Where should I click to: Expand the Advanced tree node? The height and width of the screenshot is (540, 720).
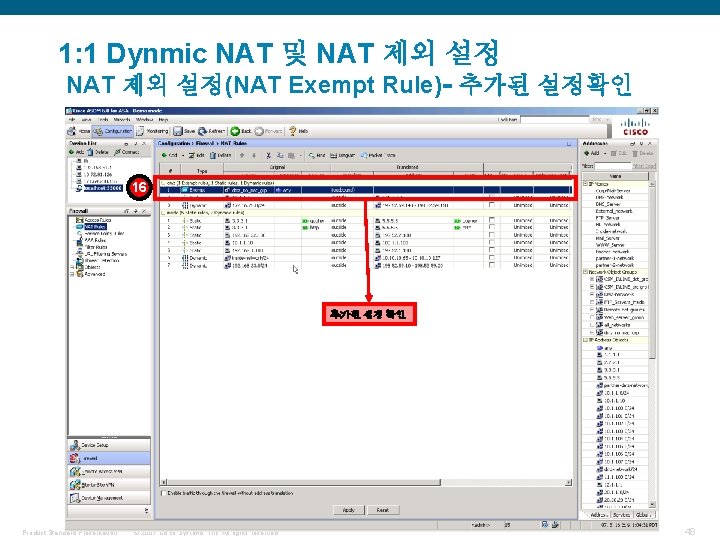tap(72, 274)
